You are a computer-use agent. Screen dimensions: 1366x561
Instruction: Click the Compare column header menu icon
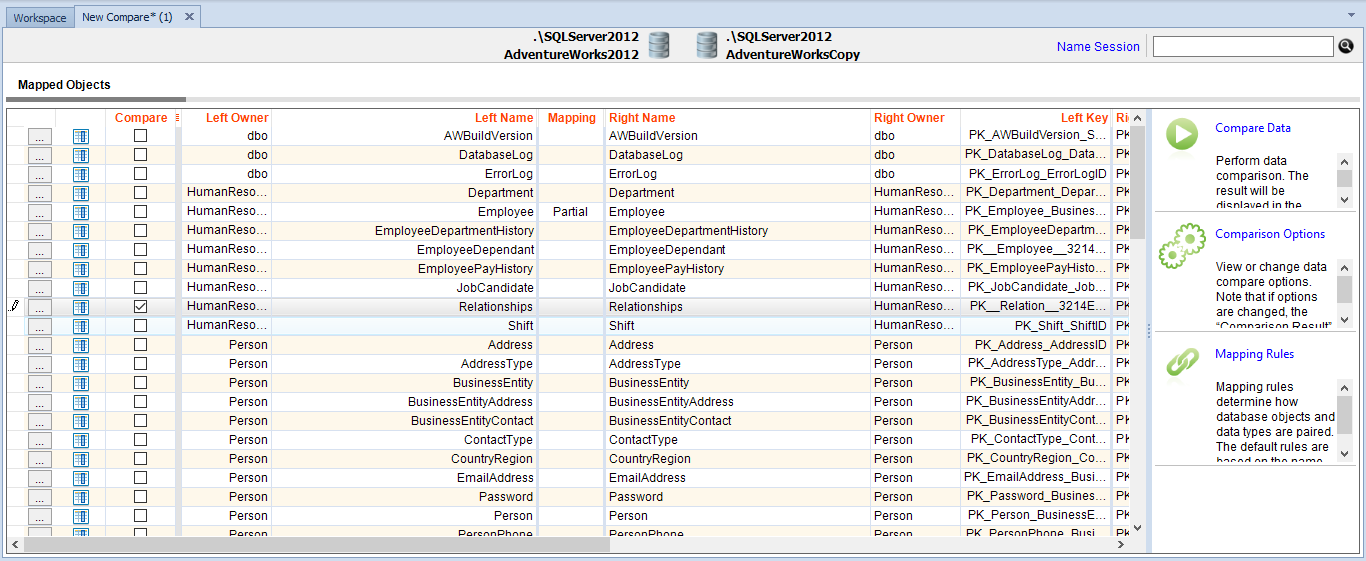tap(178, 118)
